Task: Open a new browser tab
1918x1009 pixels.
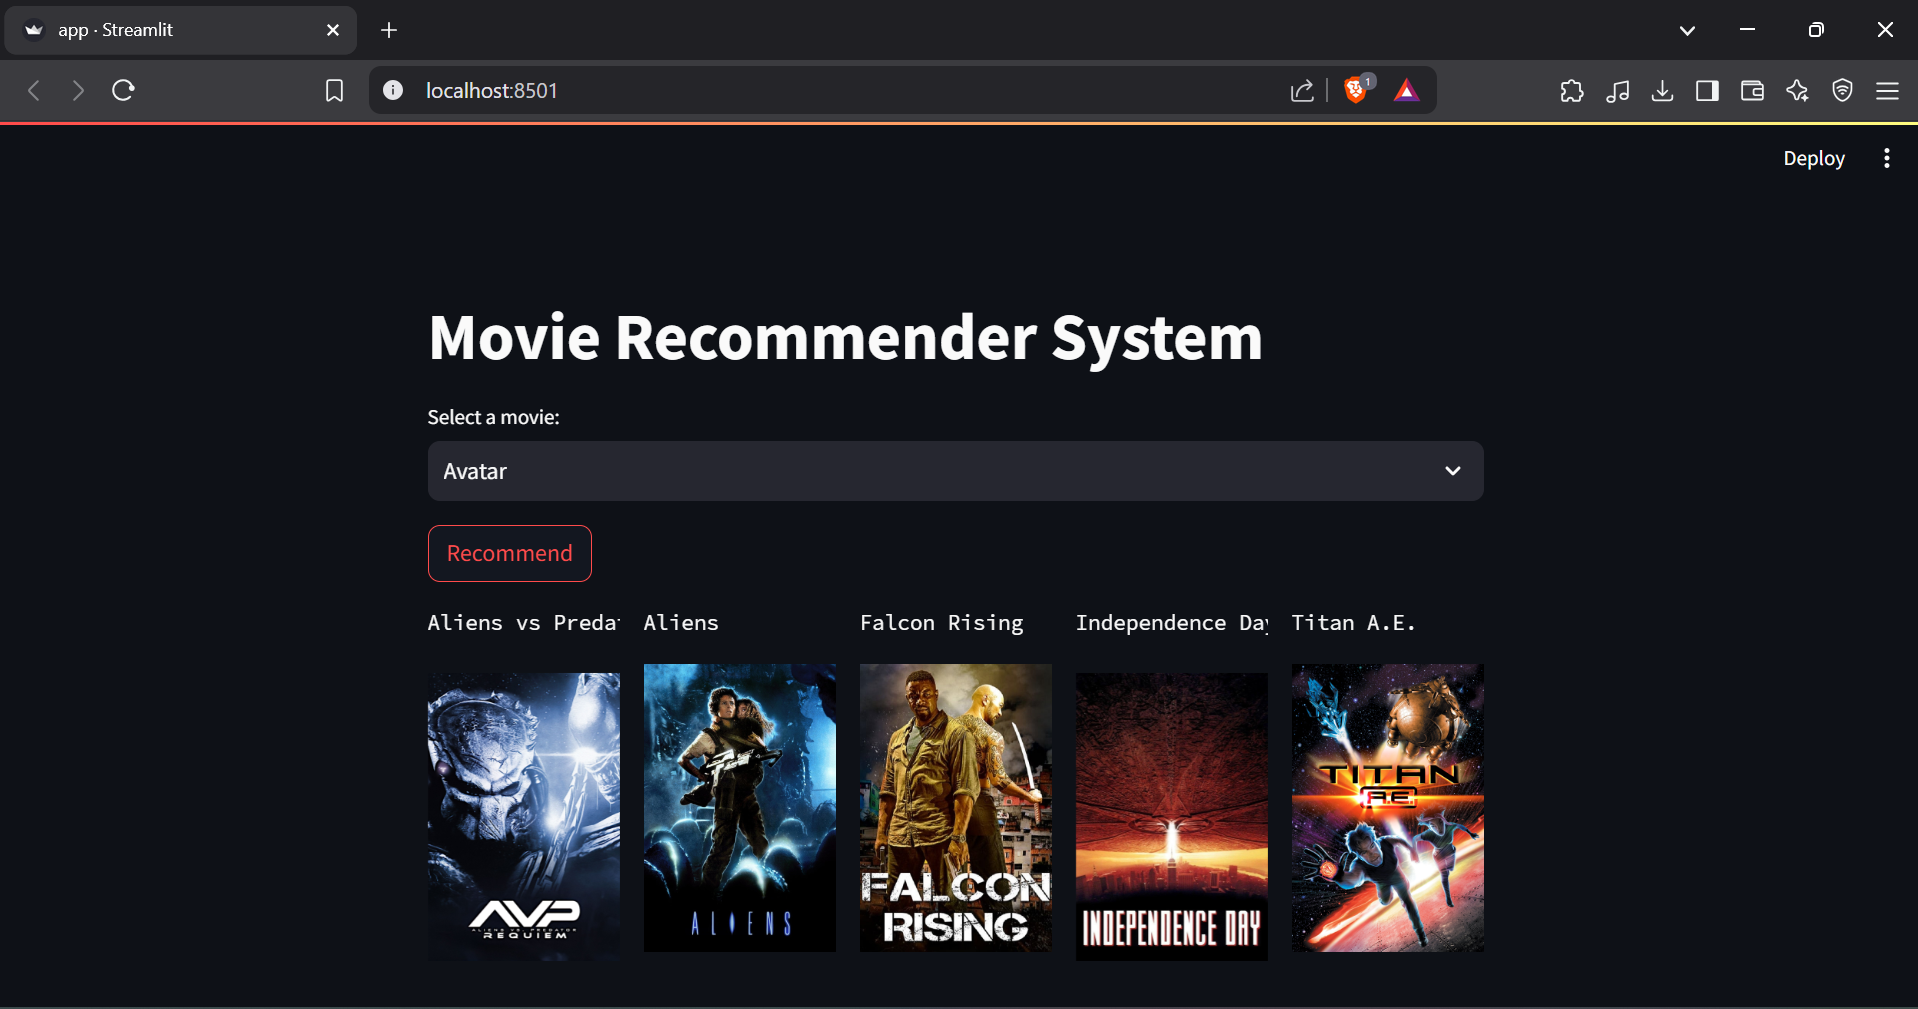Action: [x=389, y=30]
